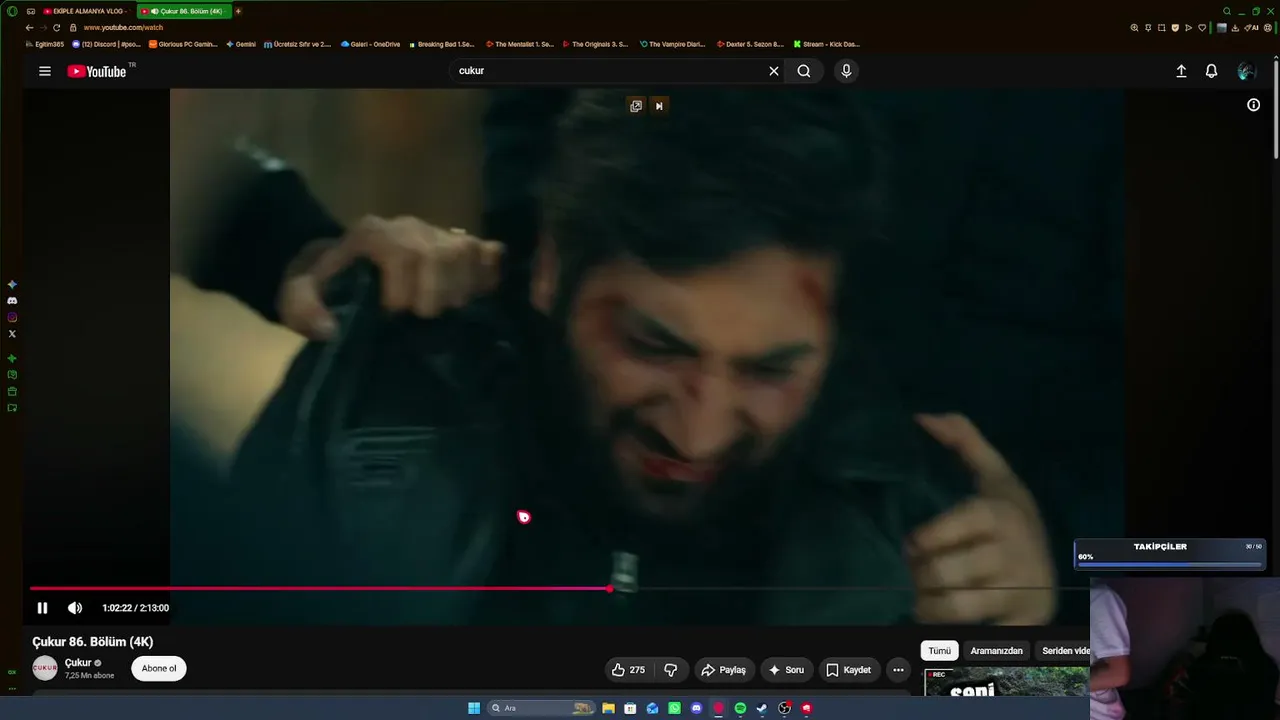Open Spotify from the taskbar
This screenshot has height=720, width=1280.
click(x=740, y=708)
